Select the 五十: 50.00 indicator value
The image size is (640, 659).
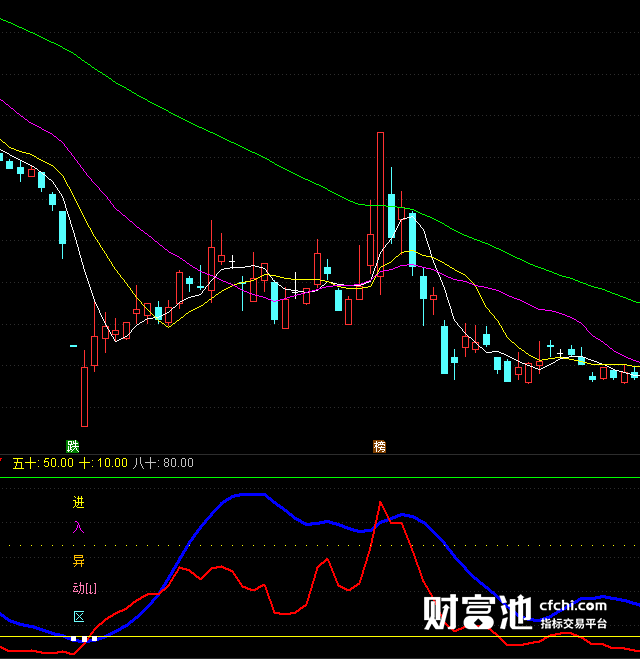(43, 463)
